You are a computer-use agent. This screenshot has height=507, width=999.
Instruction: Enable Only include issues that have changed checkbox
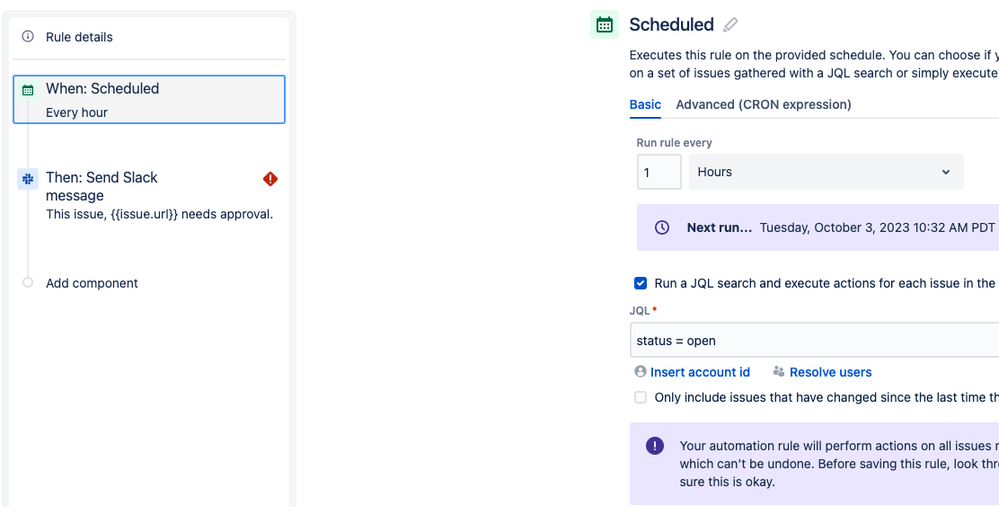(641, 398)
